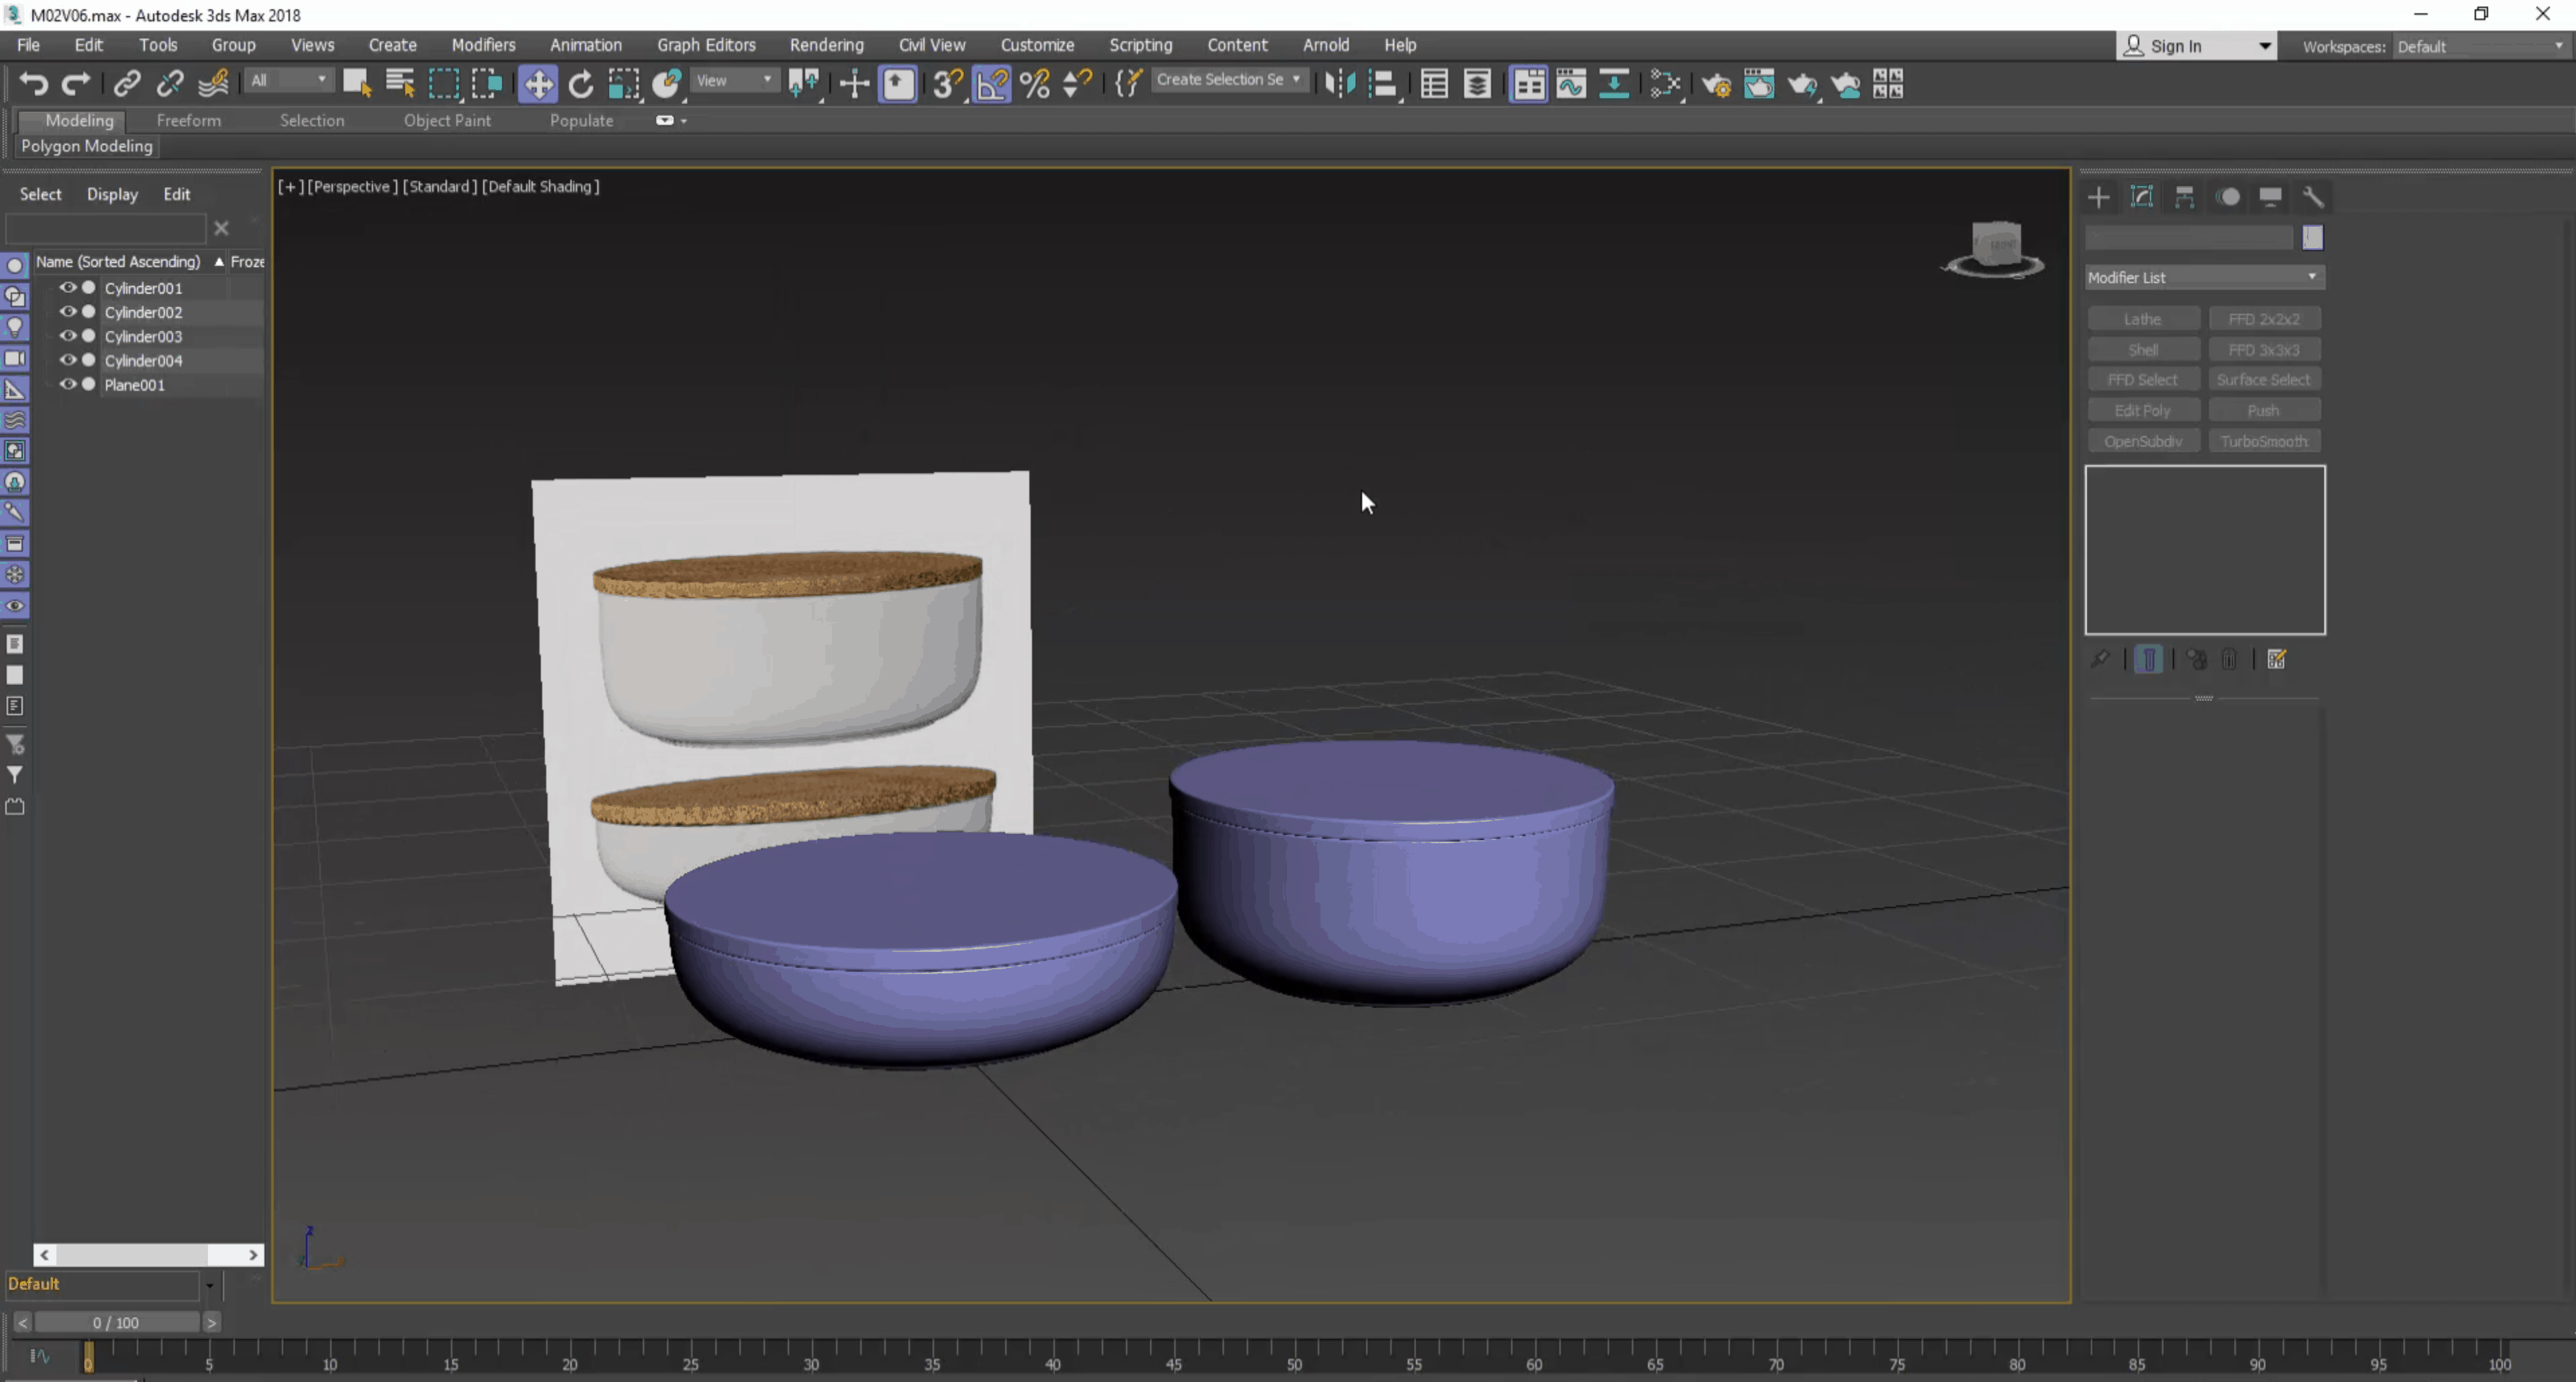Switch to the Object Paint ribbon tab
This screenshot has width=2576, height=1382.
point(447,120)
